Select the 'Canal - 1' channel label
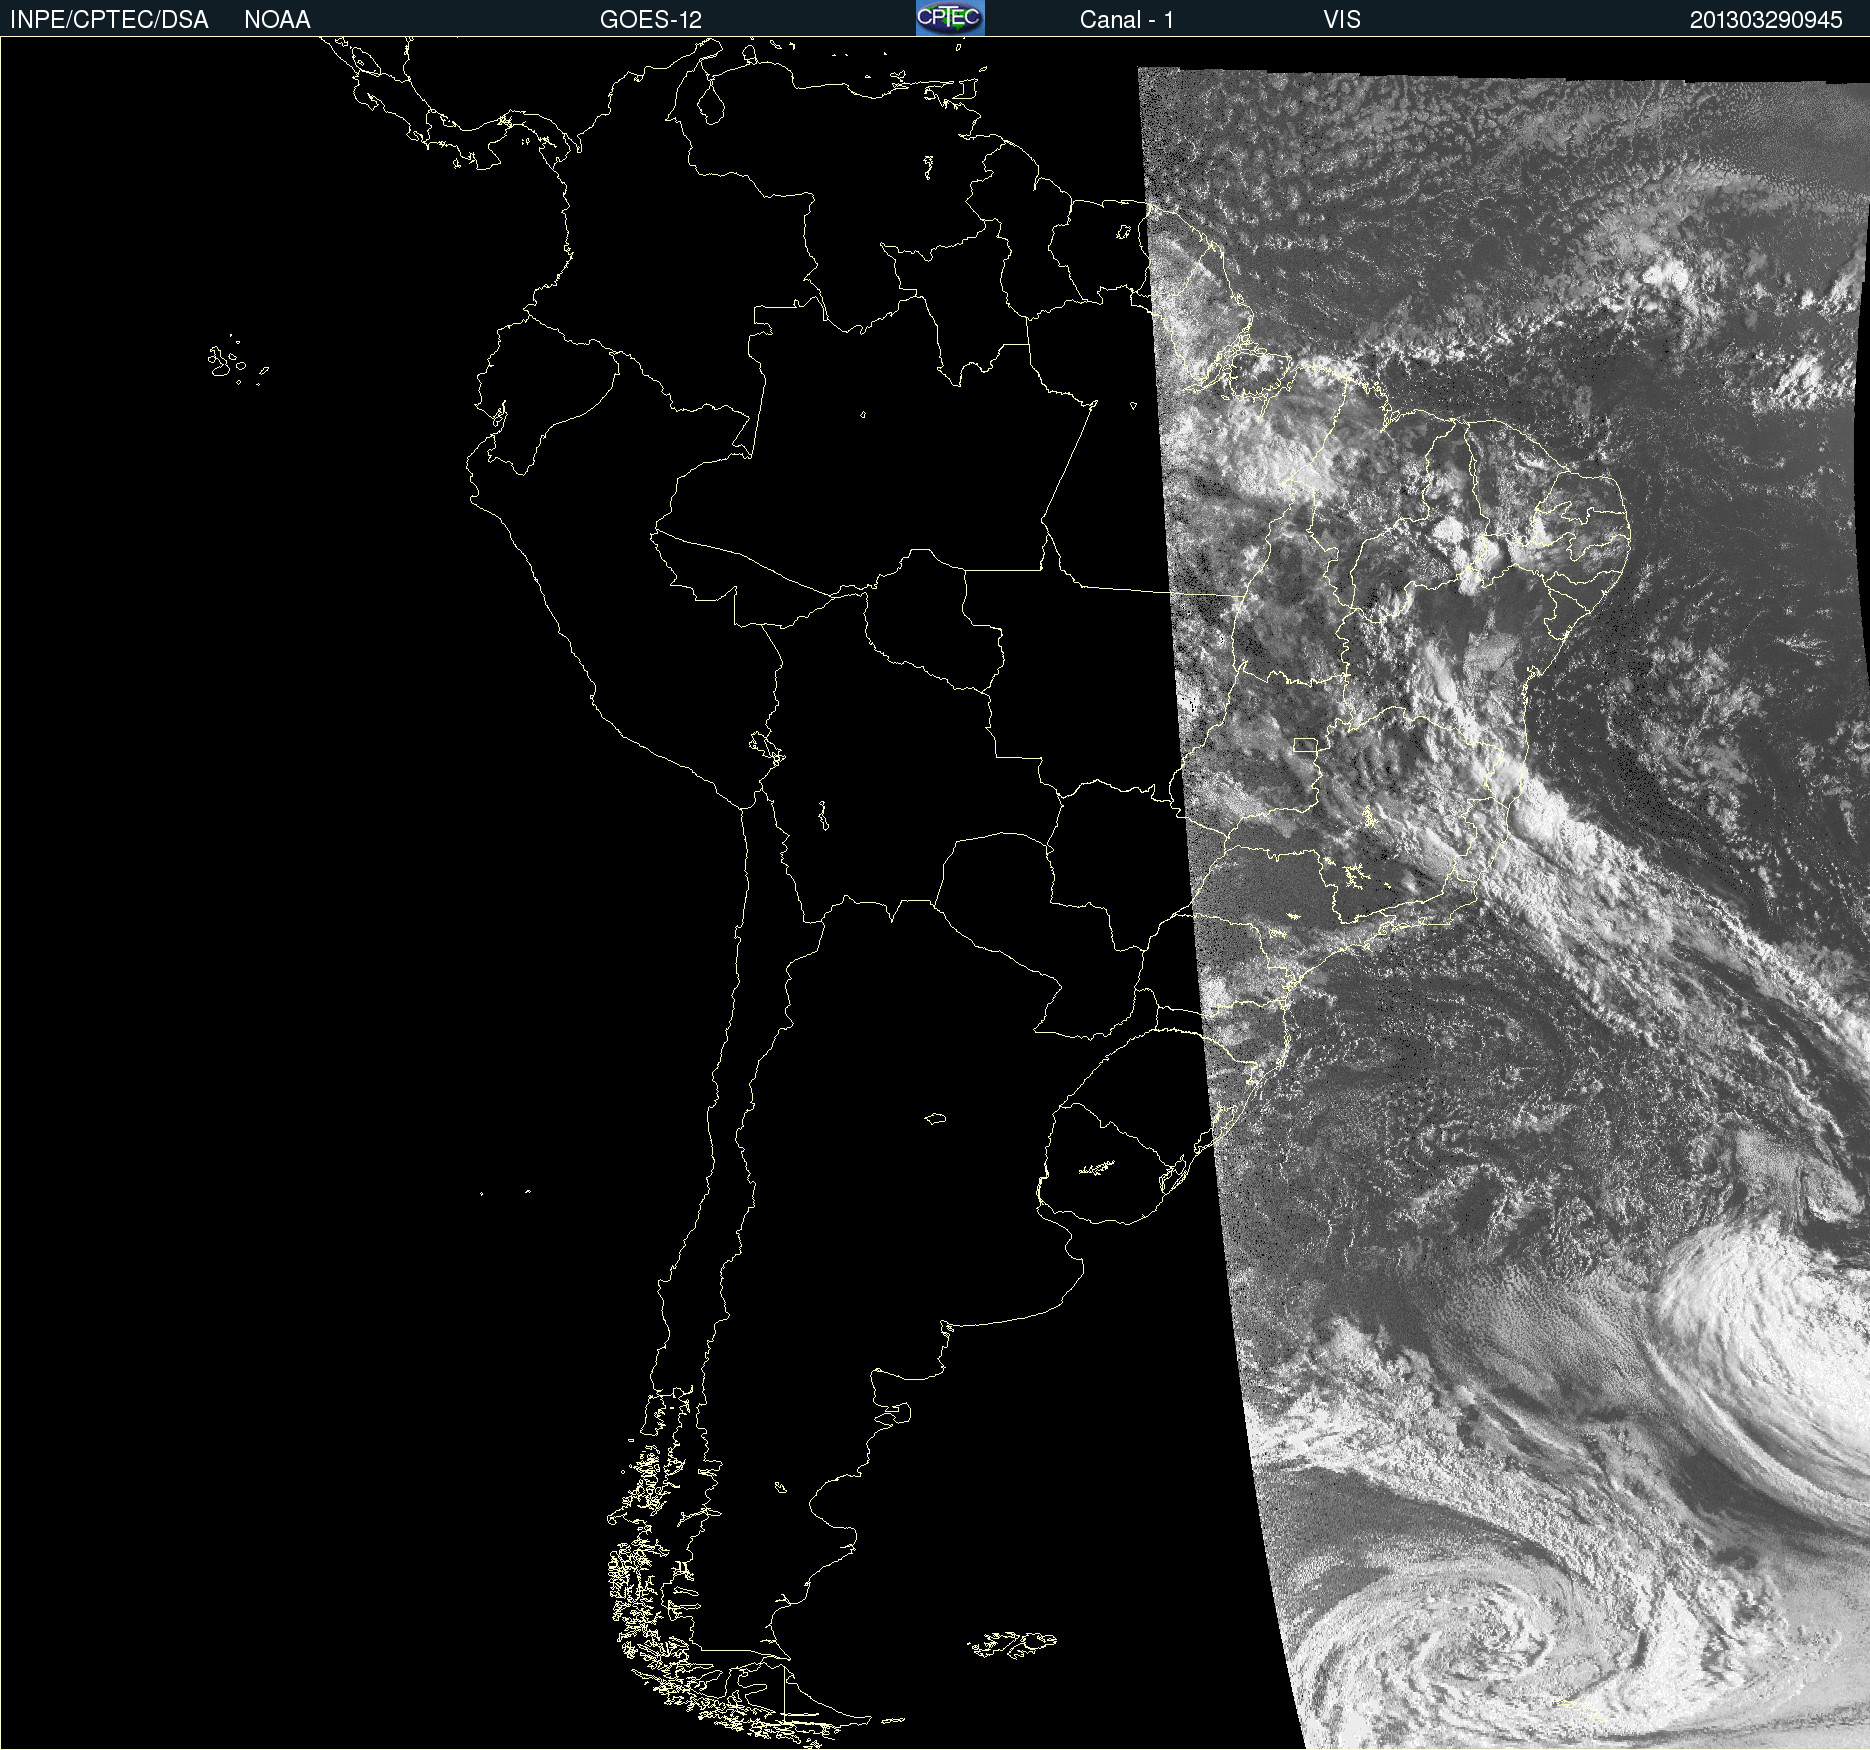 click(1126, 20)
